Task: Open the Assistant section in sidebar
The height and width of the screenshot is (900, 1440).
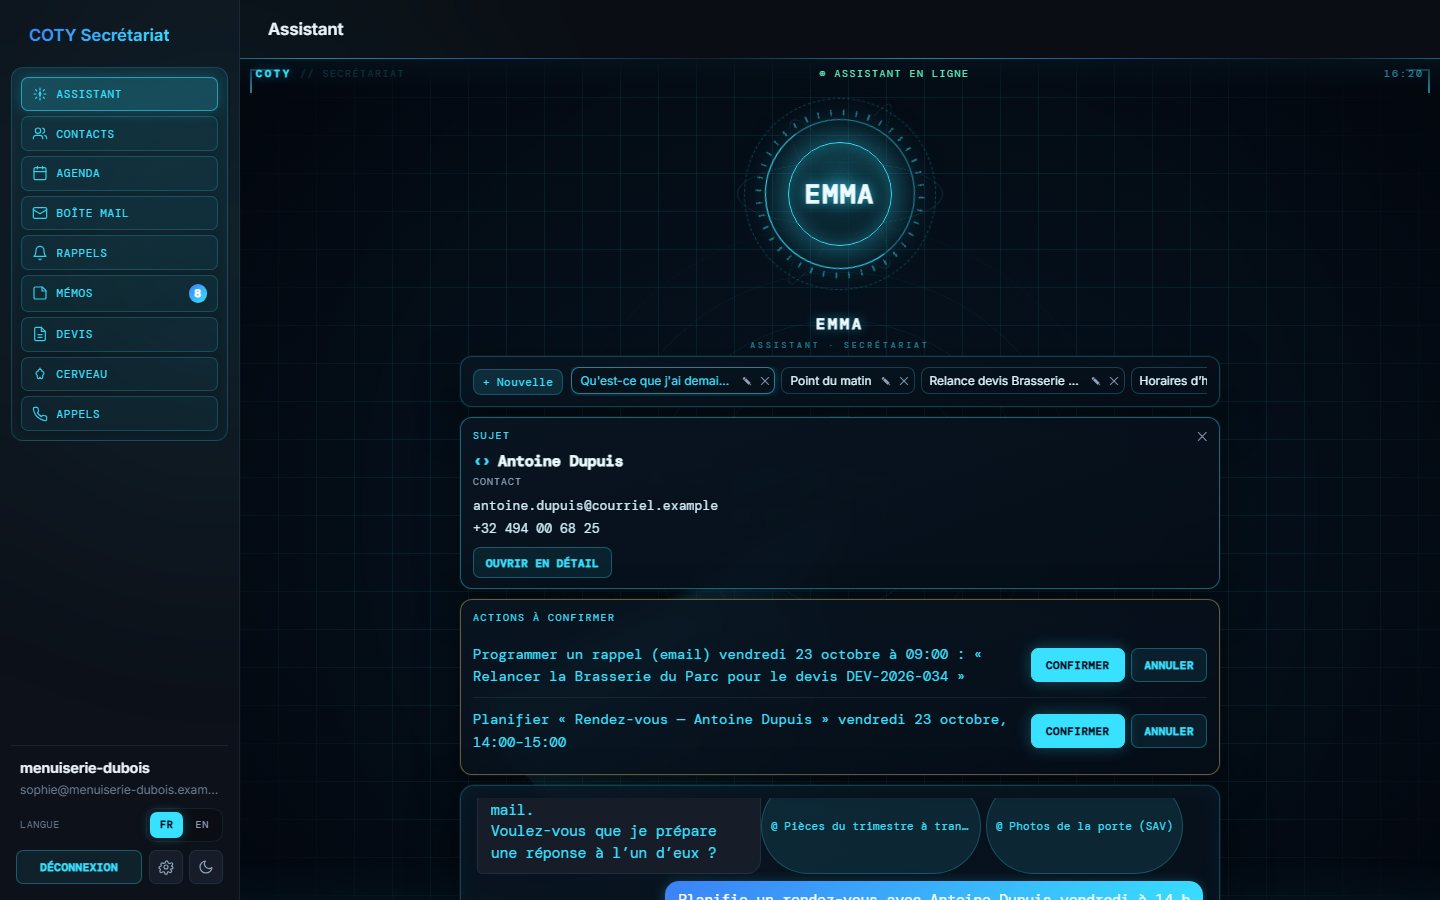Action: (119, 94)
